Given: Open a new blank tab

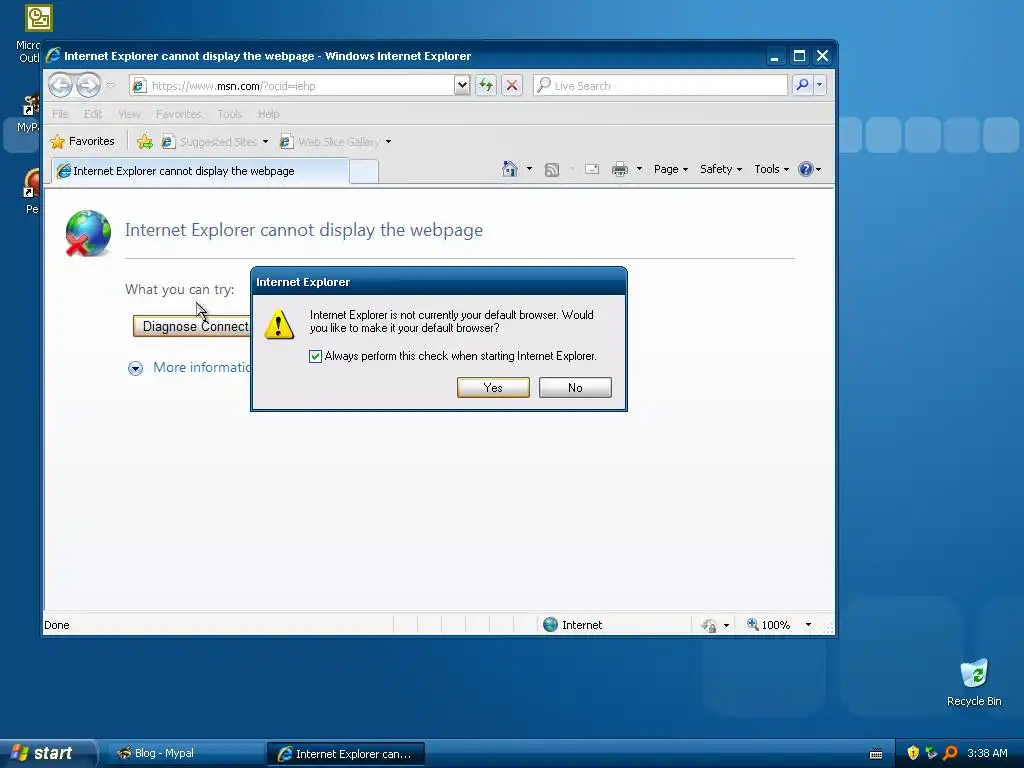Looking at the screenshot, I should [364, 172].
